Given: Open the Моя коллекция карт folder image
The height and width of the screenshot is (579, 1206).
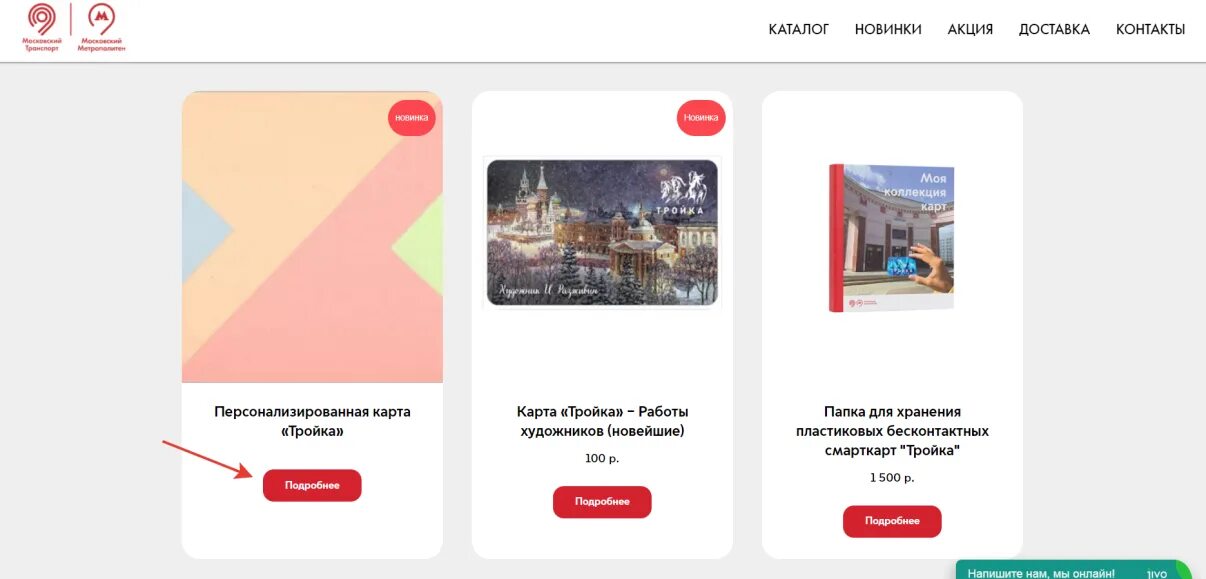Looking at the screenshot, I should click(892, 238).
